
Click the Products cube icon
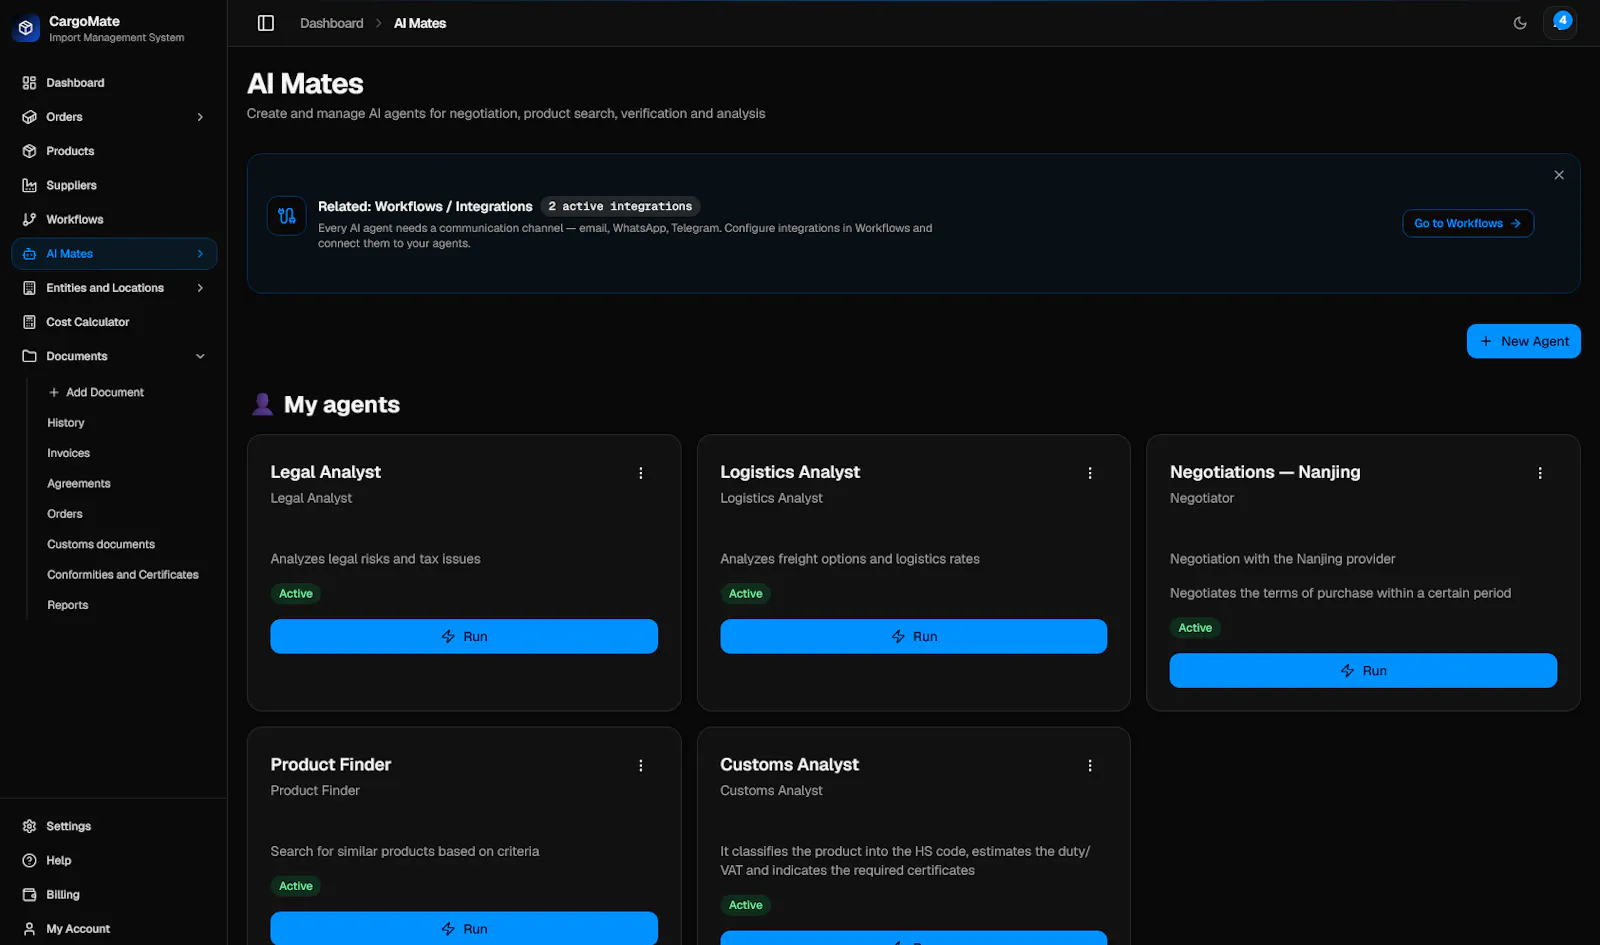[x=29, y=151]
